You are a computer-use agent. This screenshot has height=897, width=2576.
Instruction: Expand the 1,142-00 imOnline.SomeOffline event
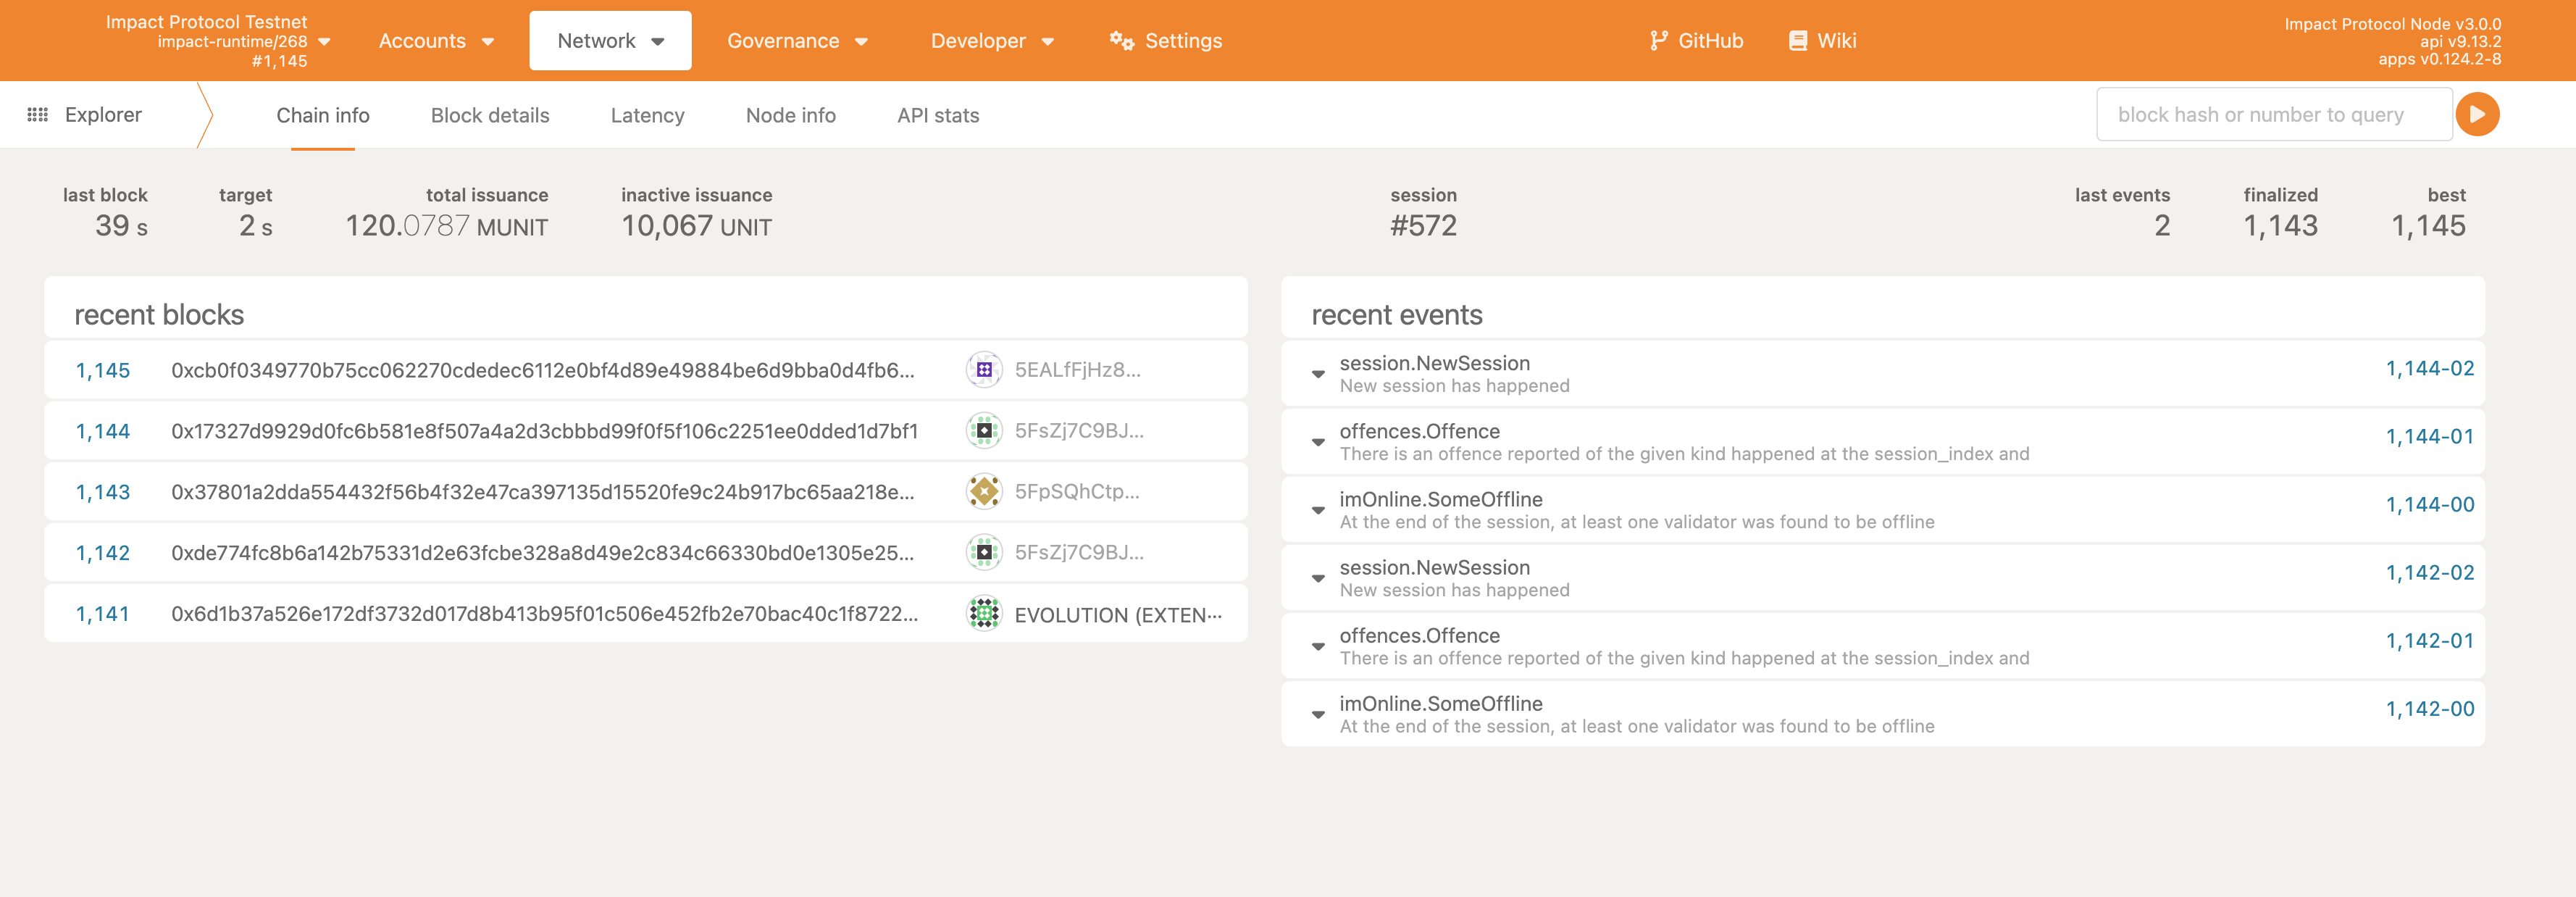click(x=1318, y=715)
